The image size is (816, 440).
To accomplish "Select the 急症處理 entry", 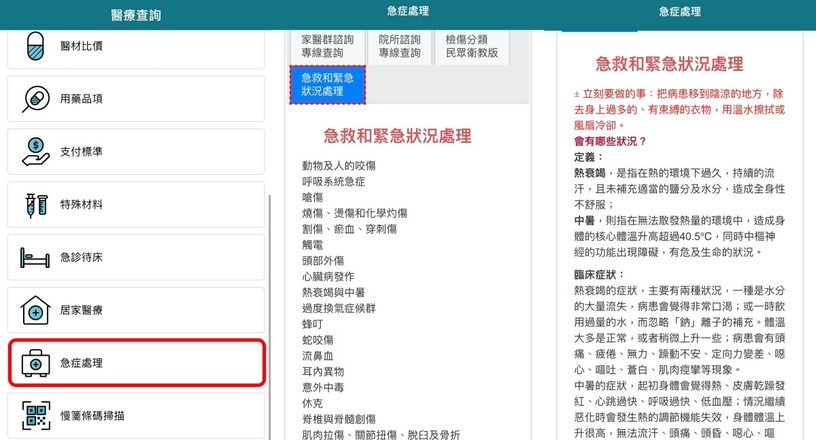I will (x=137, y=363).
